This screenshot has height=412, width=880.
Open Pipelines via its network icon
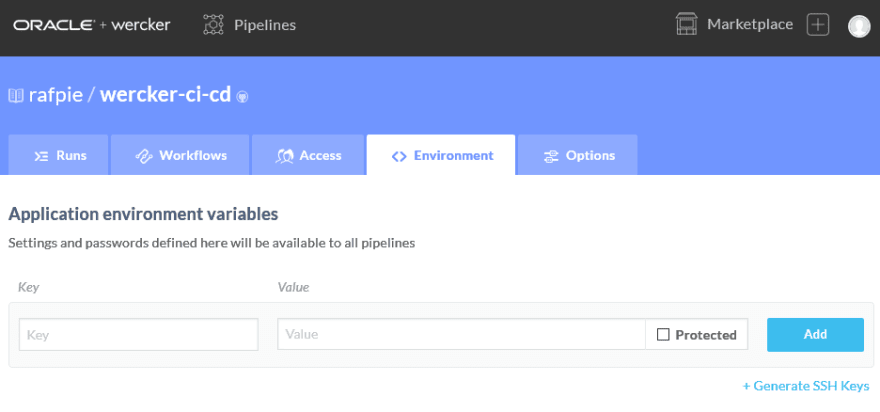click(x=213, y=25)
